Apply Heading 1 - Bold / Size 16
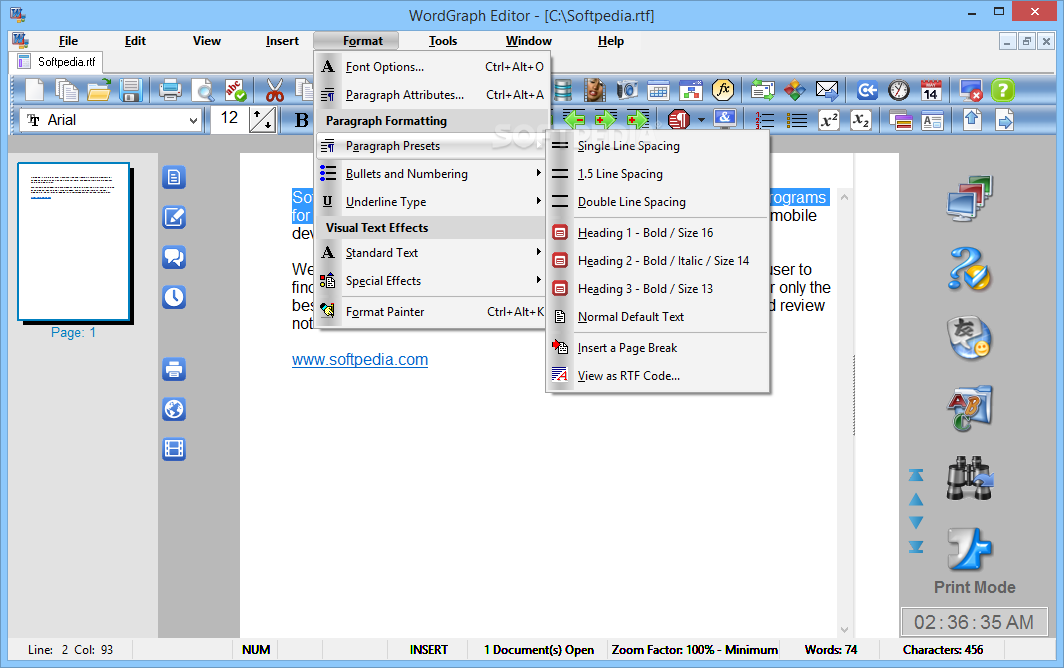The height and width of the screenshot is (668, 1064). pos(658,233)
